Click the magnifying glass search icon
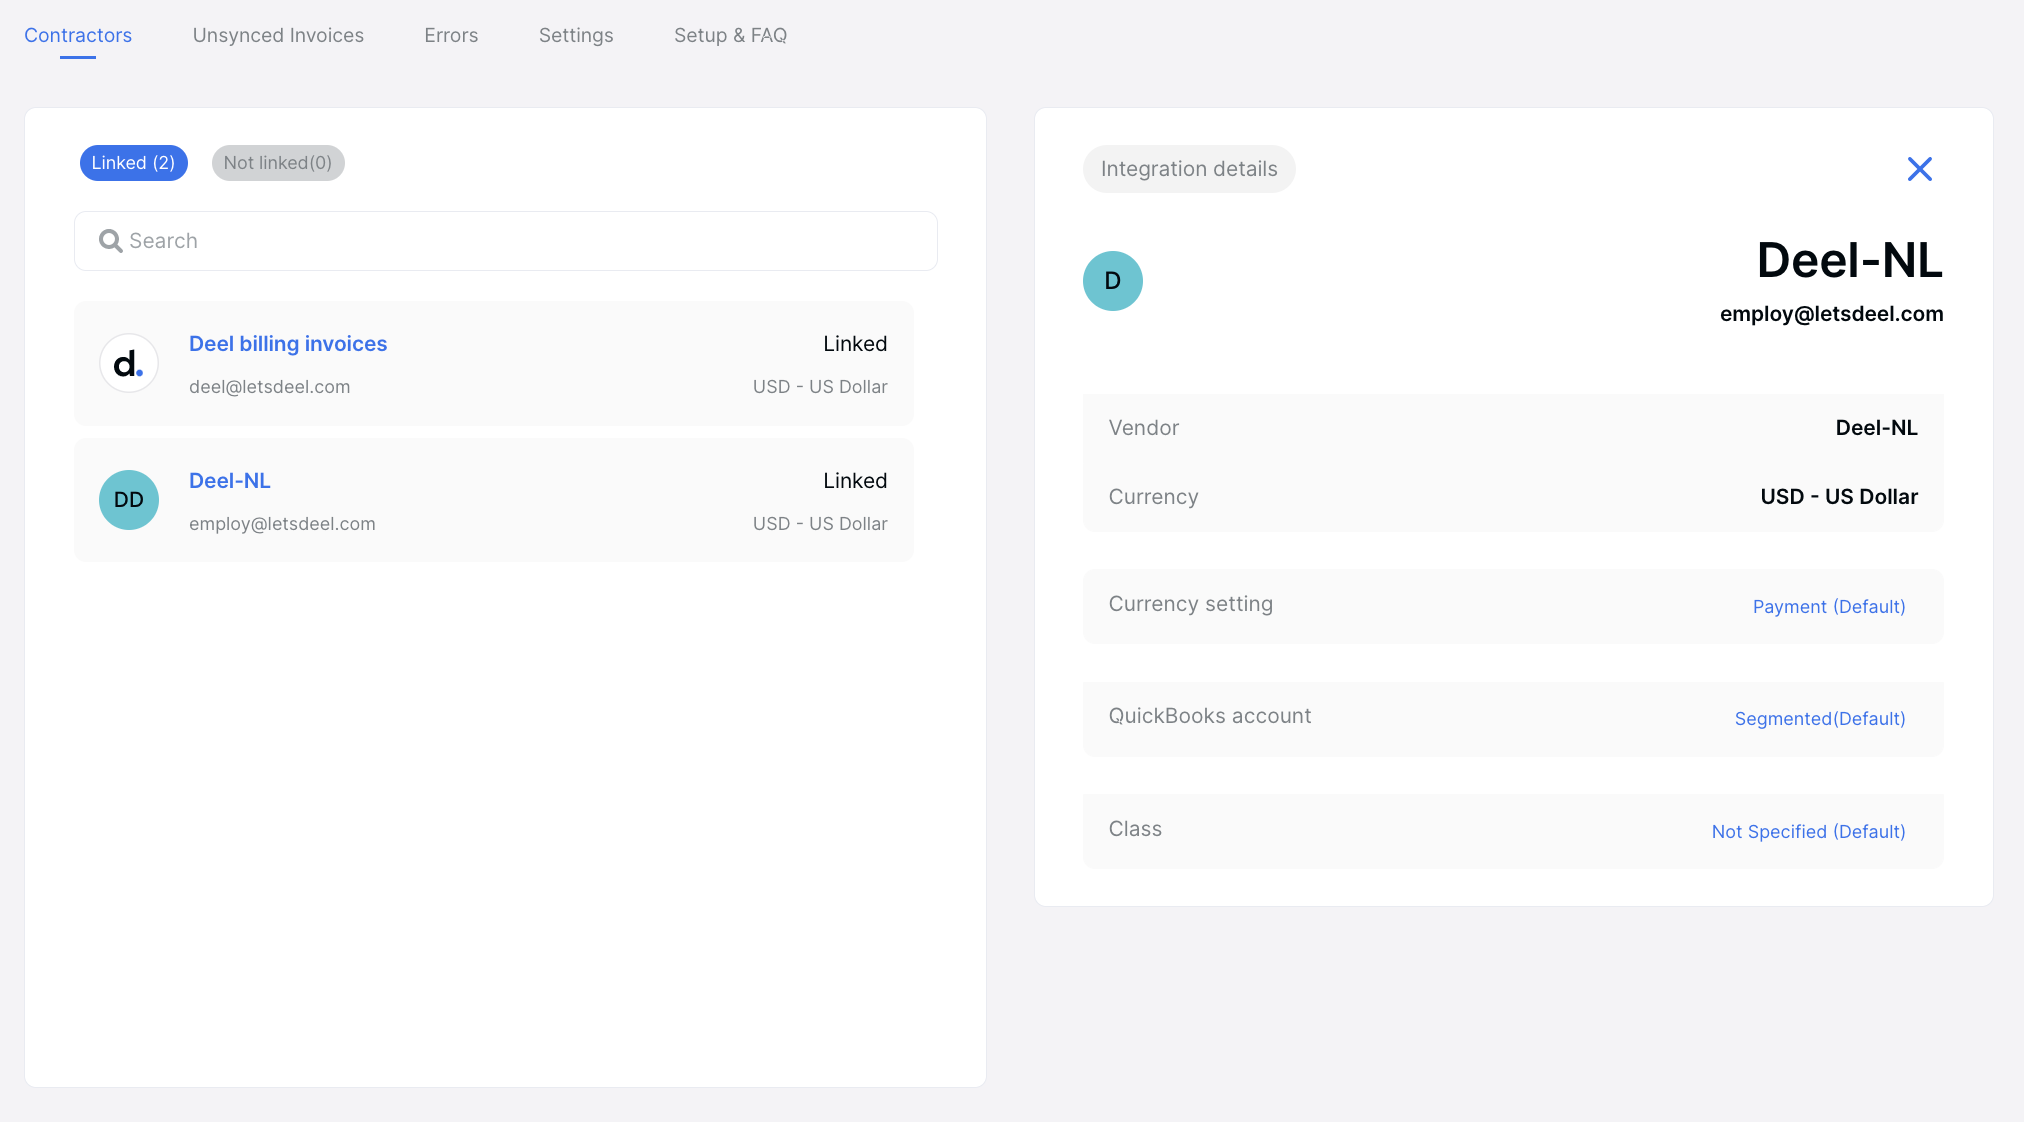 click(110, 241)
